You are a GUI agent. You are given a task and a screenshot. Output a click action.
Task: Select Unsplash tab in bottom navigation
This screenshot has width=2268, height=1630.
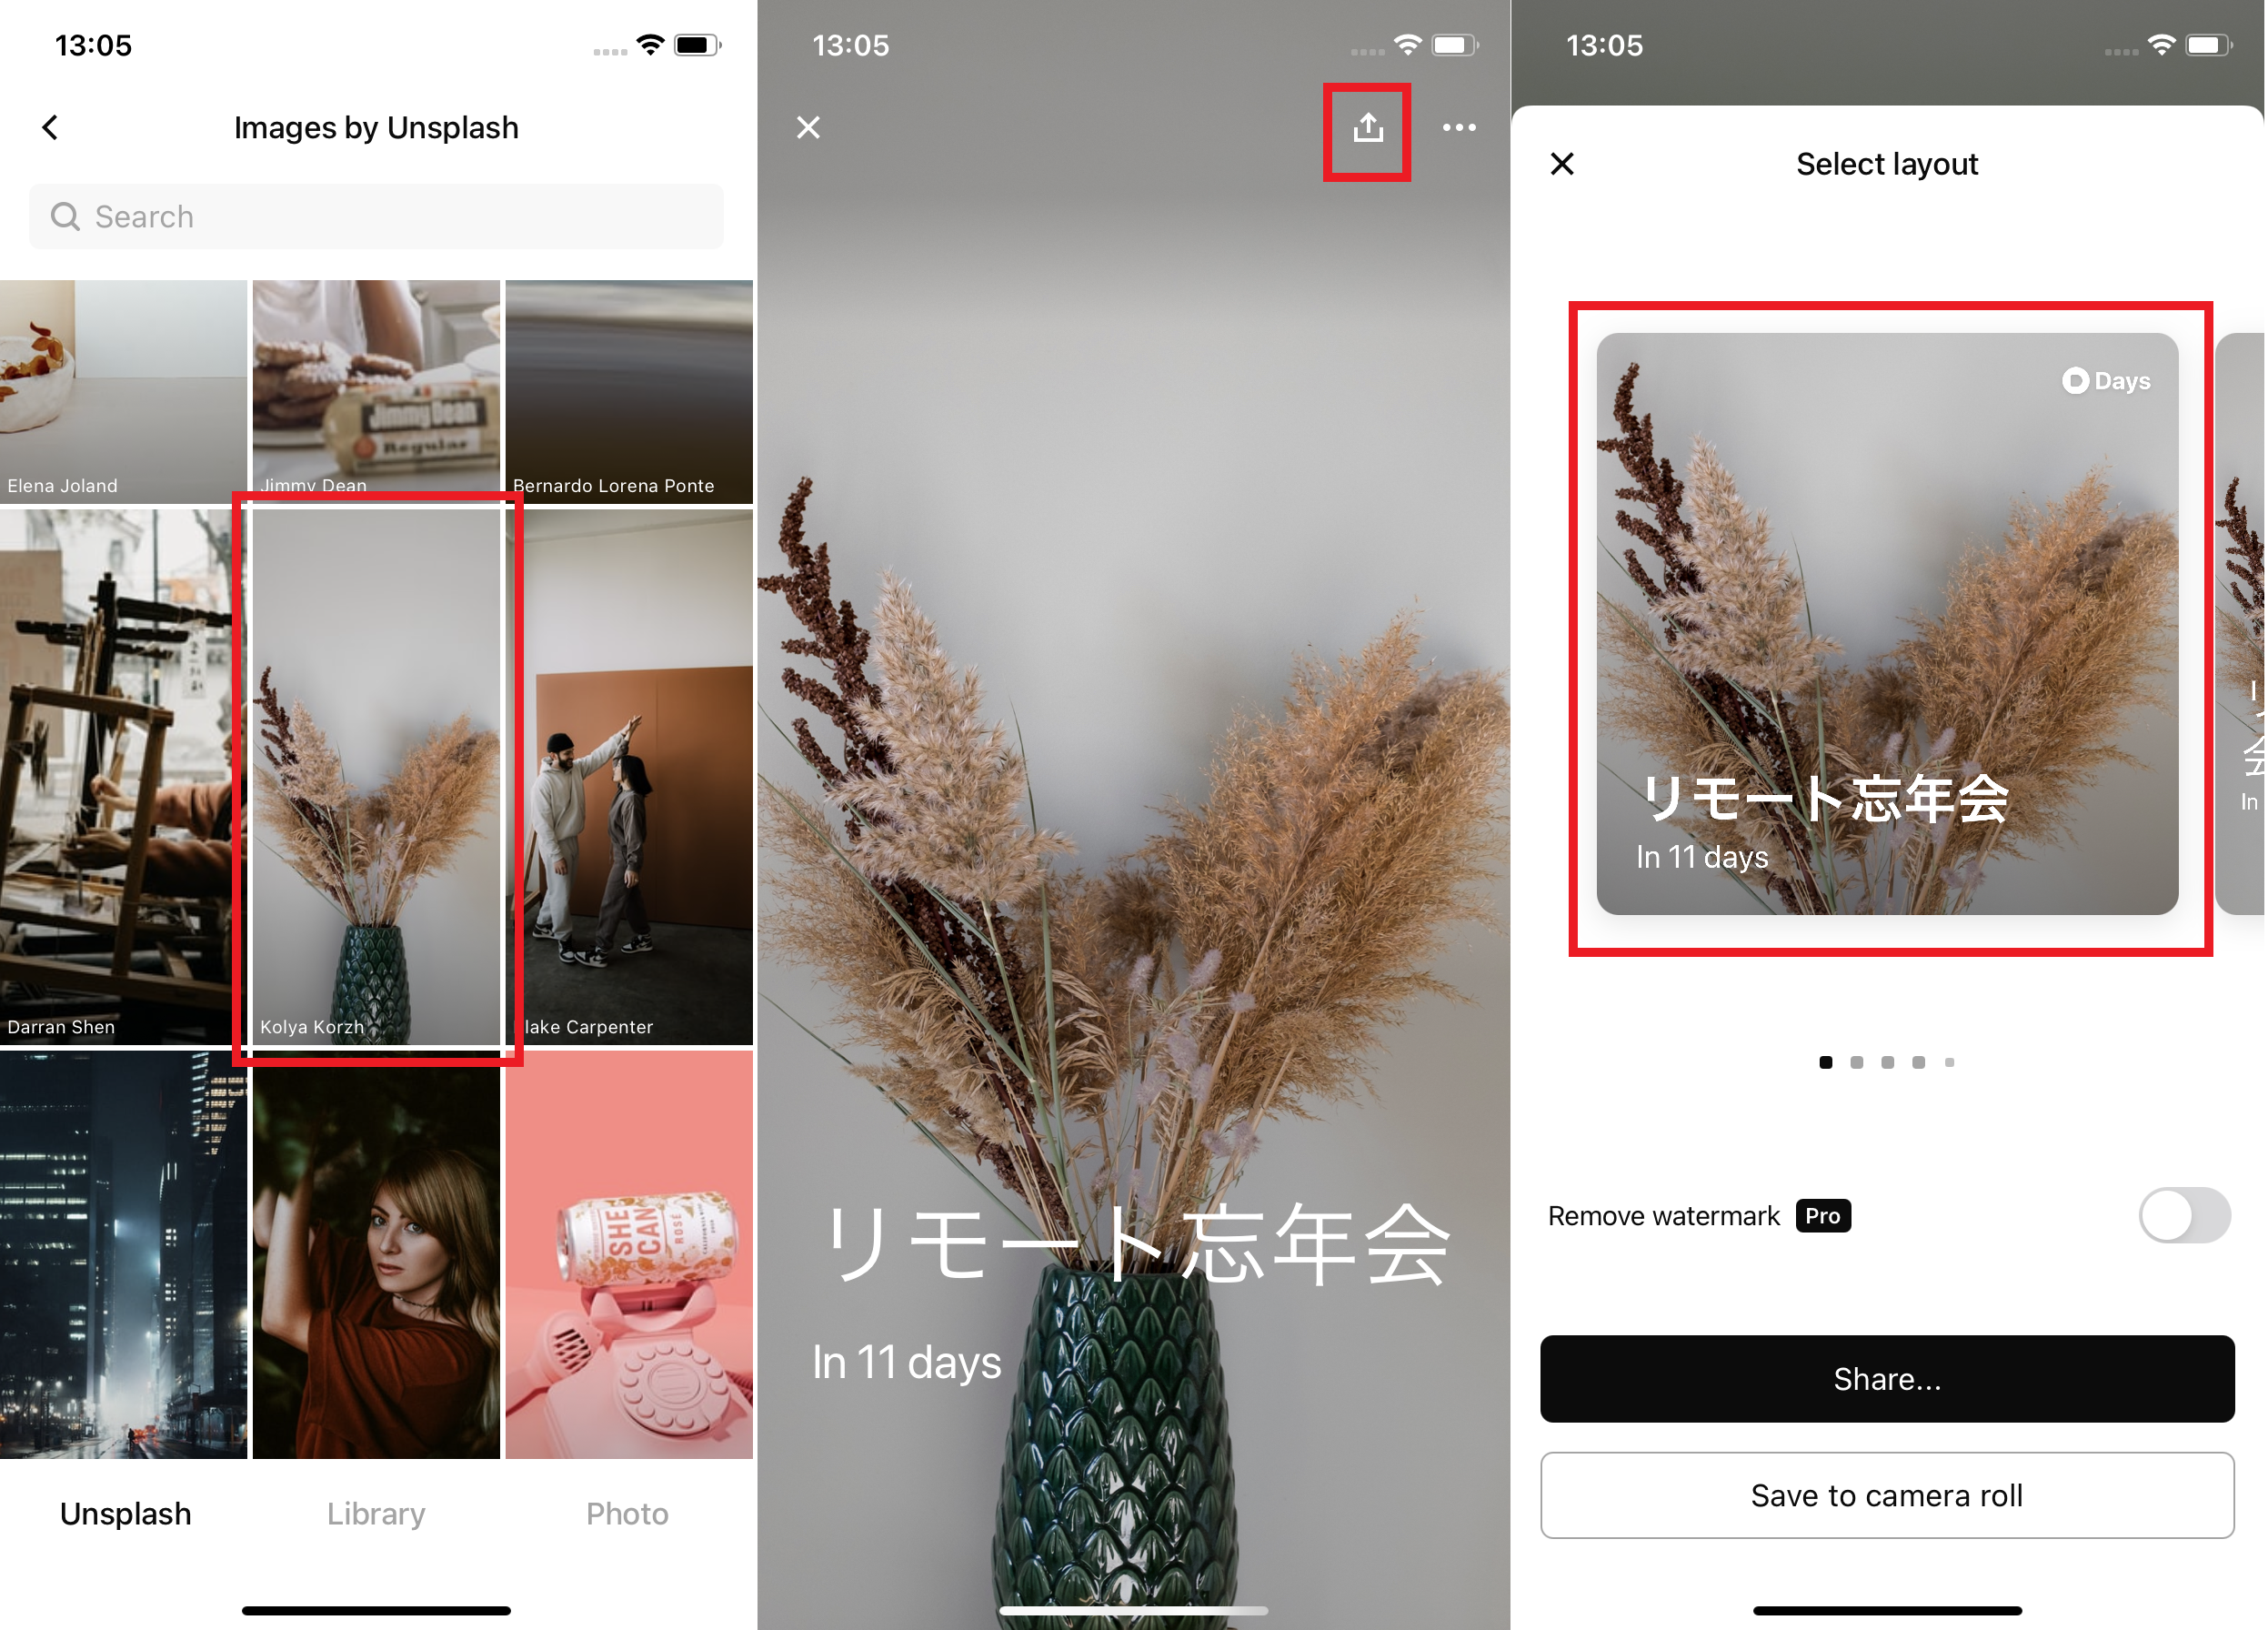click(125, 1510)
